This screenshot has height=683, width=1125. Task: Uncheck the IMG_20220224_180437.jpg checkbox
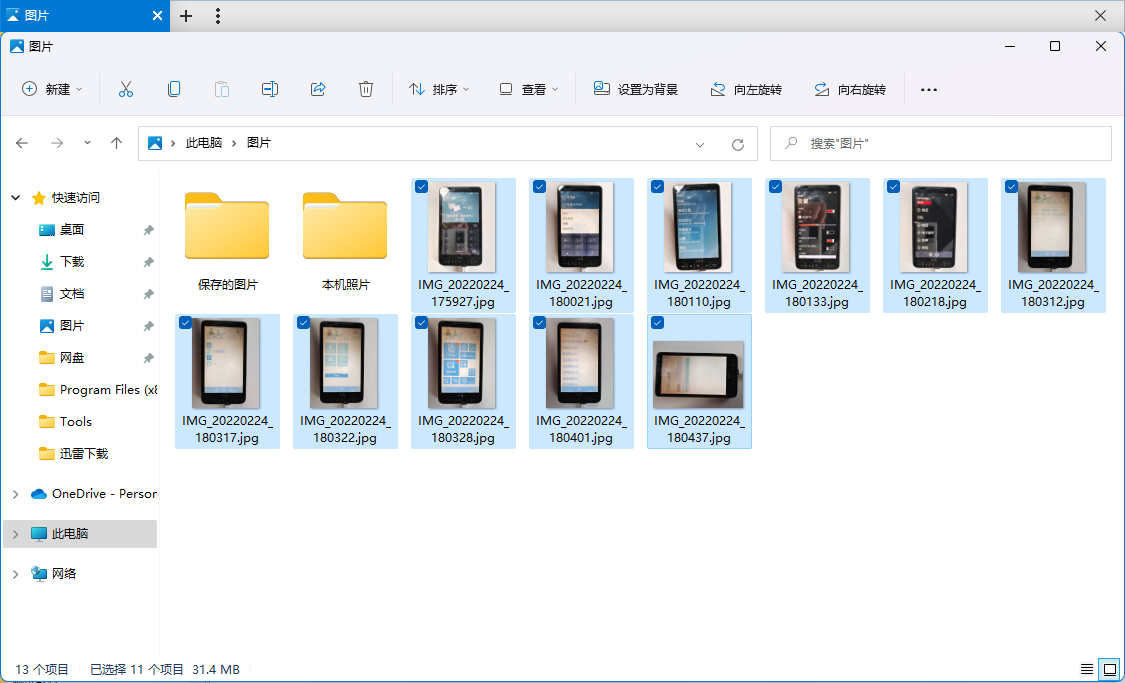pyautogui.click(x=657, y=323)
